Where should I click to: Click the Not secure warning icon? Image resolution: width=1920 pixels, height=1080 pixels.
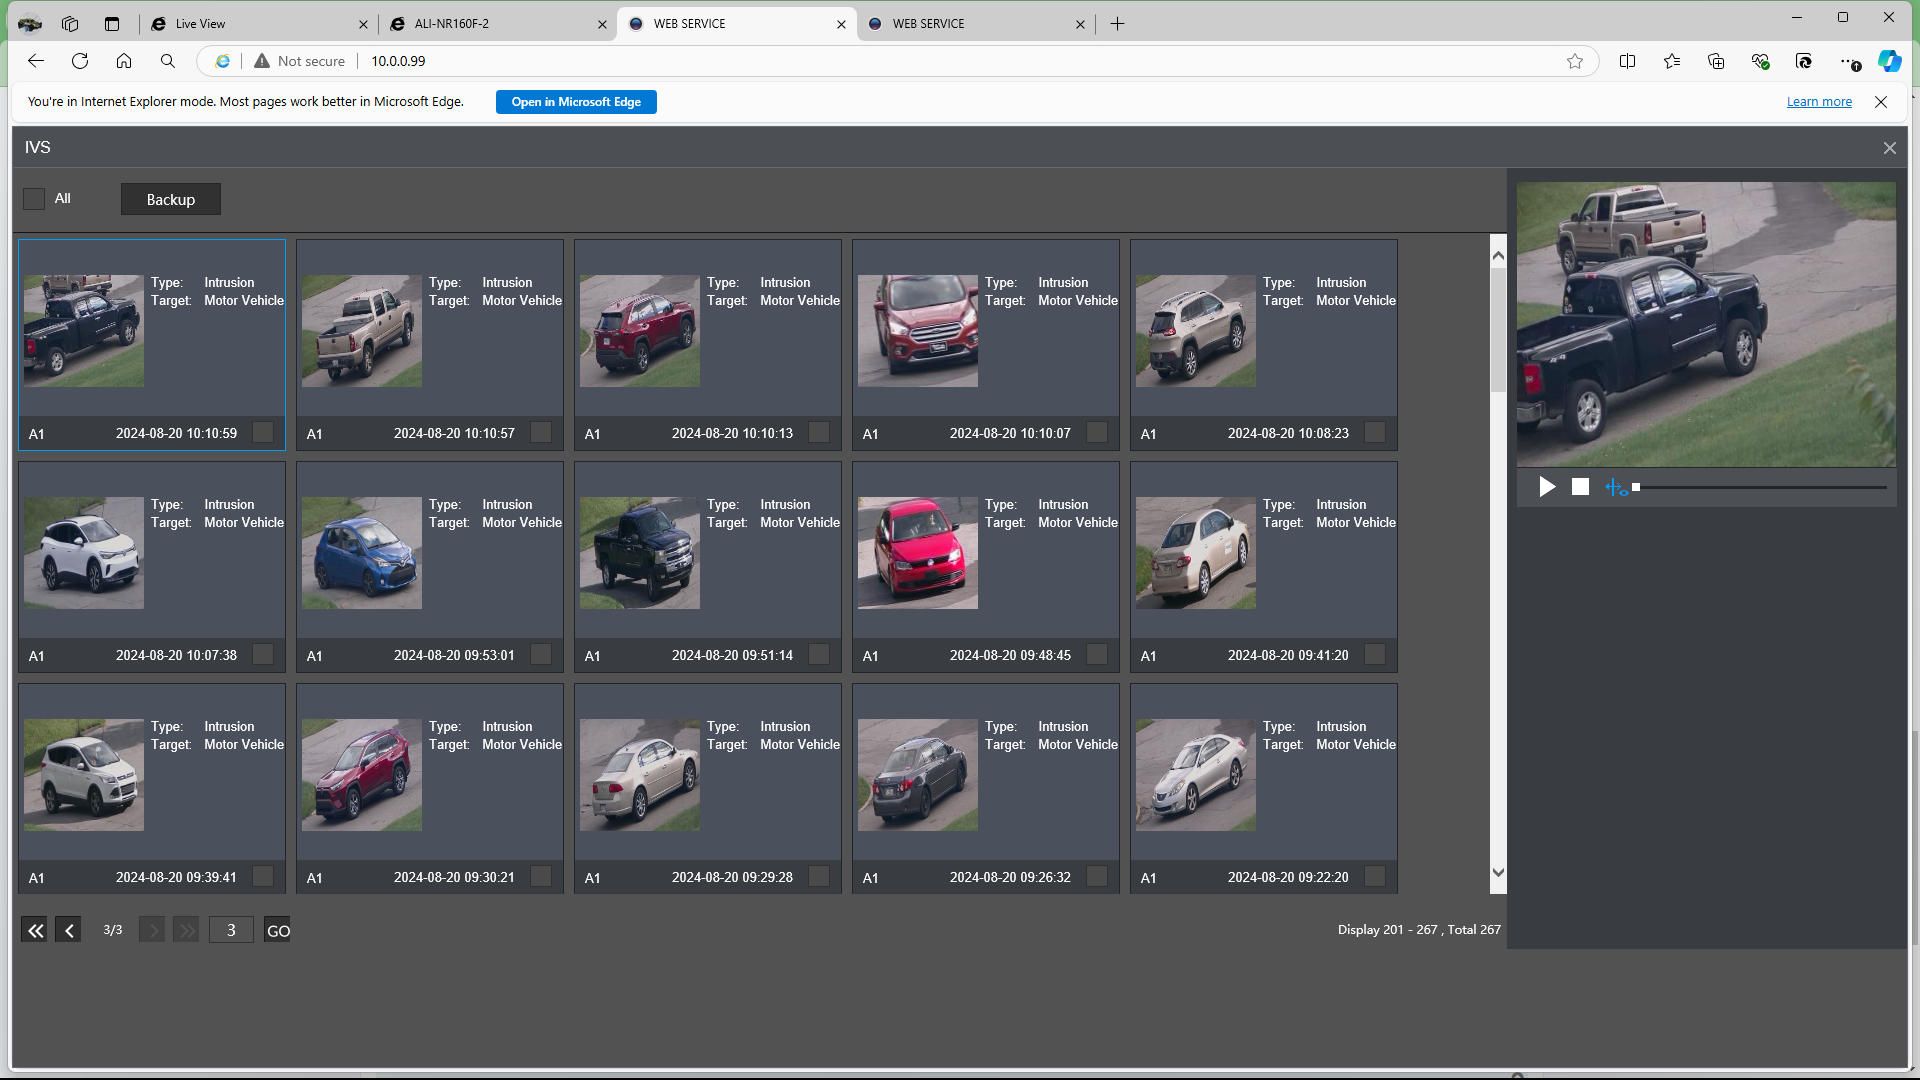[x=262, y=61]
